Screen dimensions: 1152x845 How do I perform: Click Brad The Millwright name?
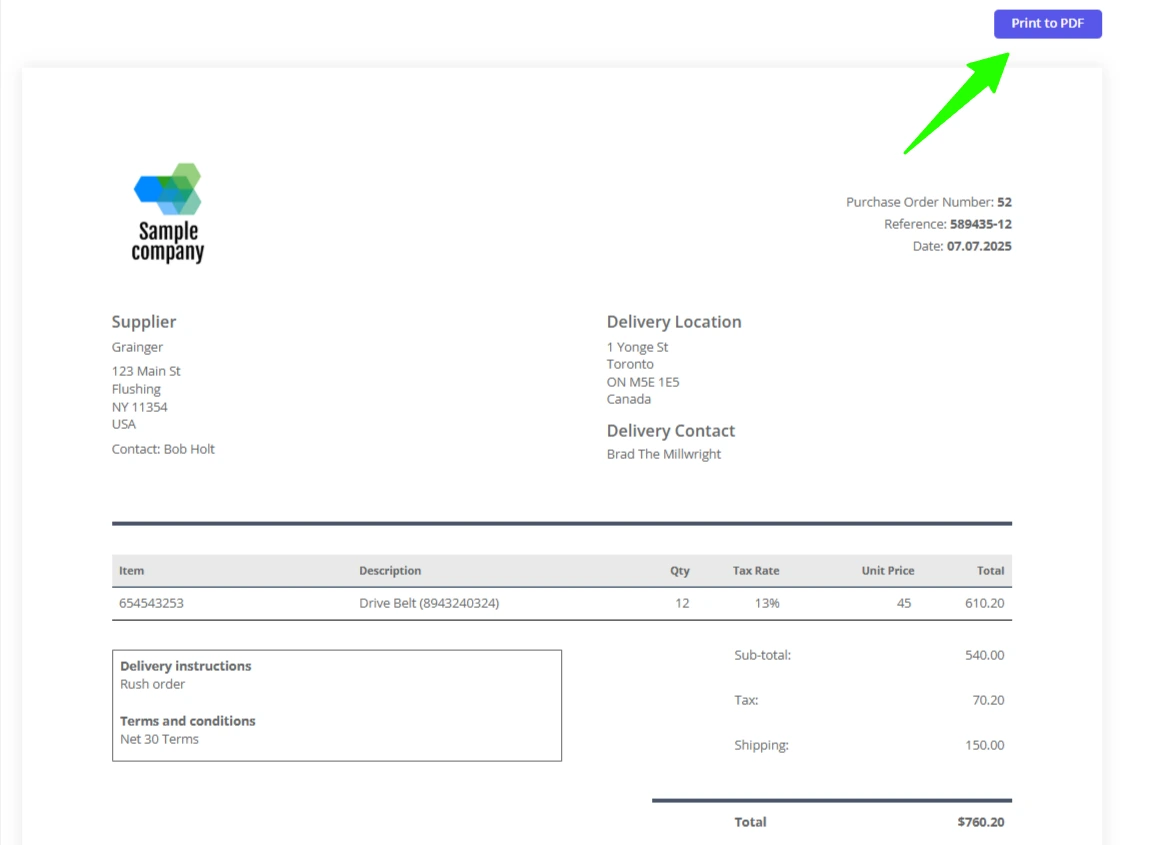[663, 454]
